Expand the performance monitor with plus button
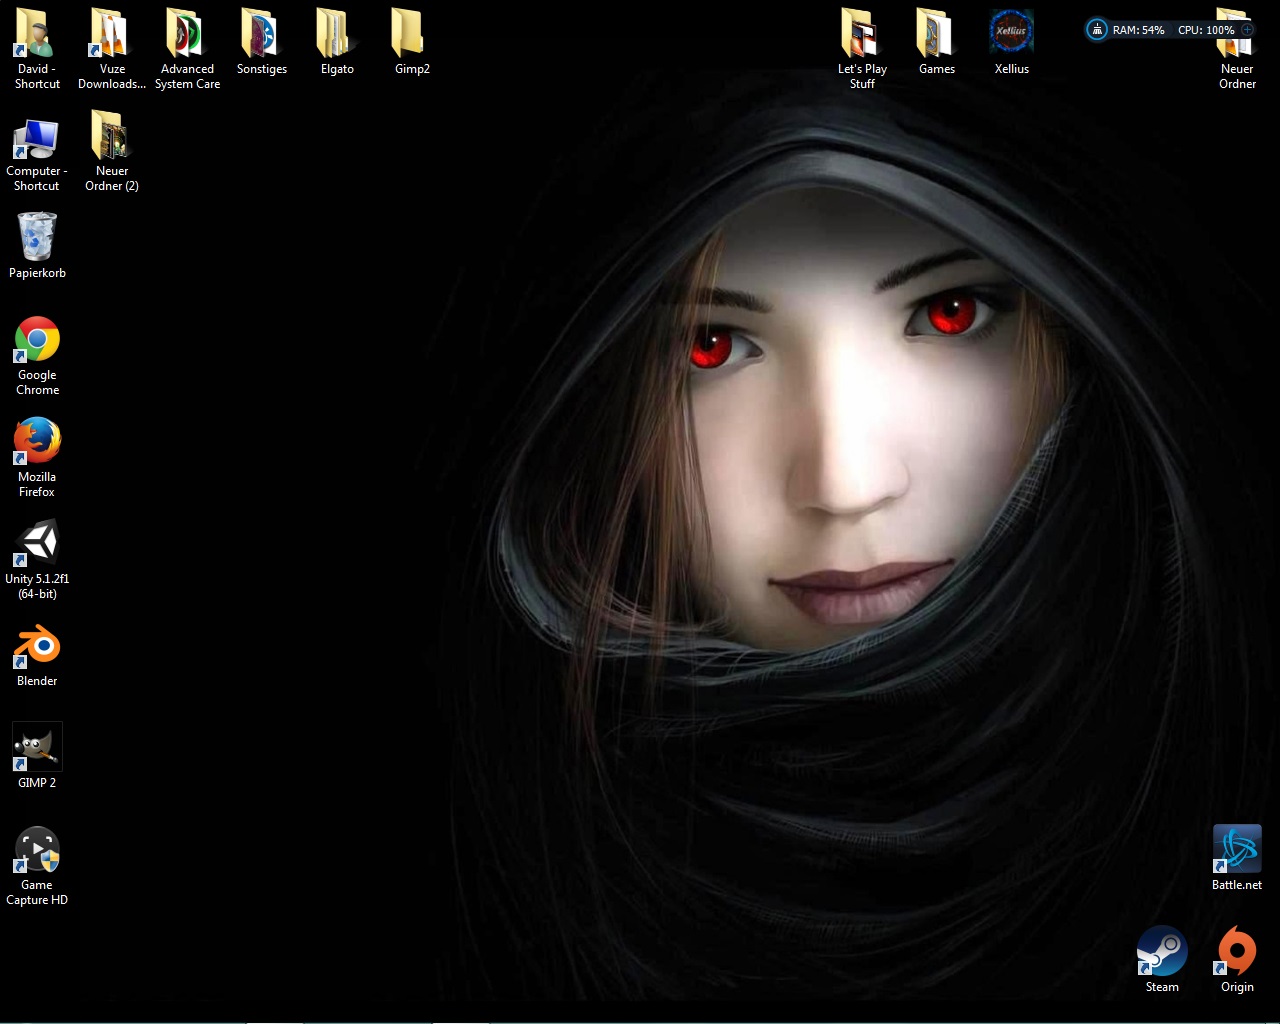1280x1024 pixels. tap(1247, 30)
